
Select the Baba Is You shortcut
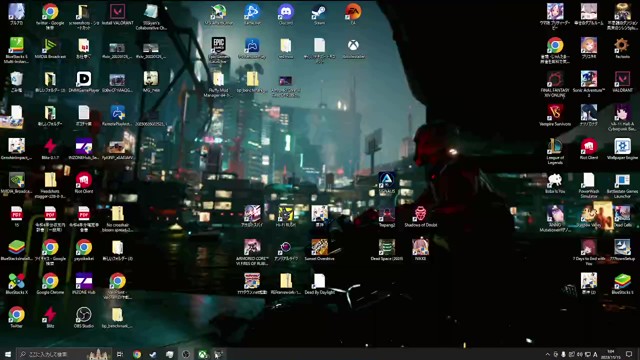click(x=555, y=183)
